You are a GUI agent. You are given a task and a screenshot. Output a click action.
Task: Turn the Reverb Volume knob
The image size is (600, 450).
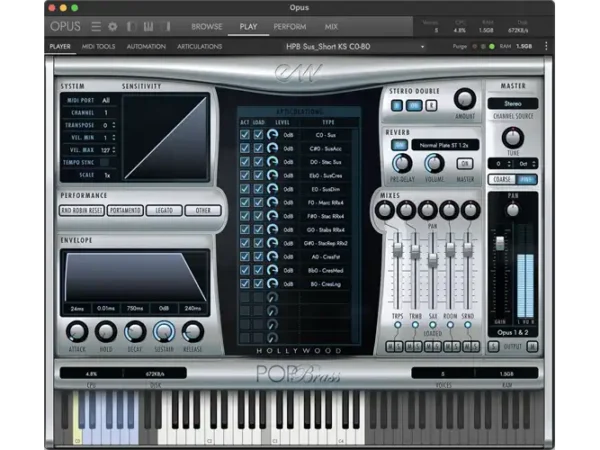point(434,163)
